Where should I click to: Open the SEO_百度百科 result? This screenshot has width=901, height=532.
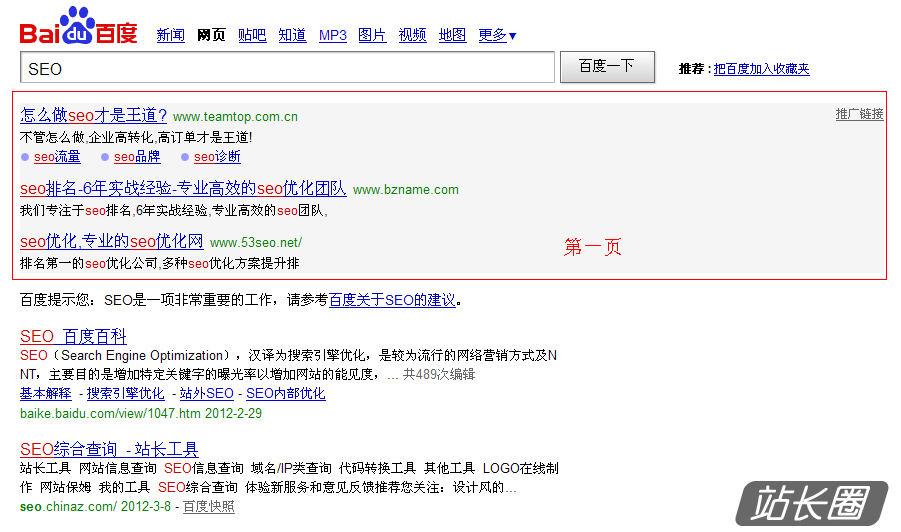point(73,336)
